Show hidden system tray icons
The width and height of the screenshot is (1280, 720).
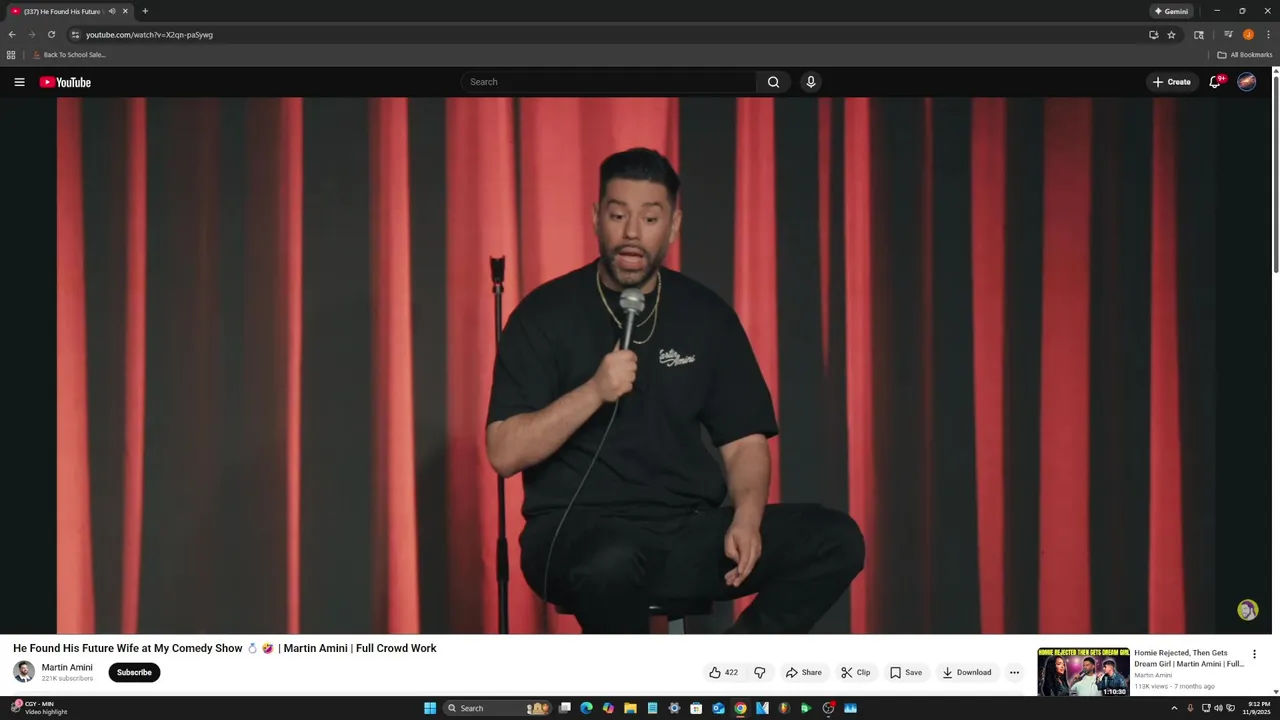click(x=1174, y=708)
